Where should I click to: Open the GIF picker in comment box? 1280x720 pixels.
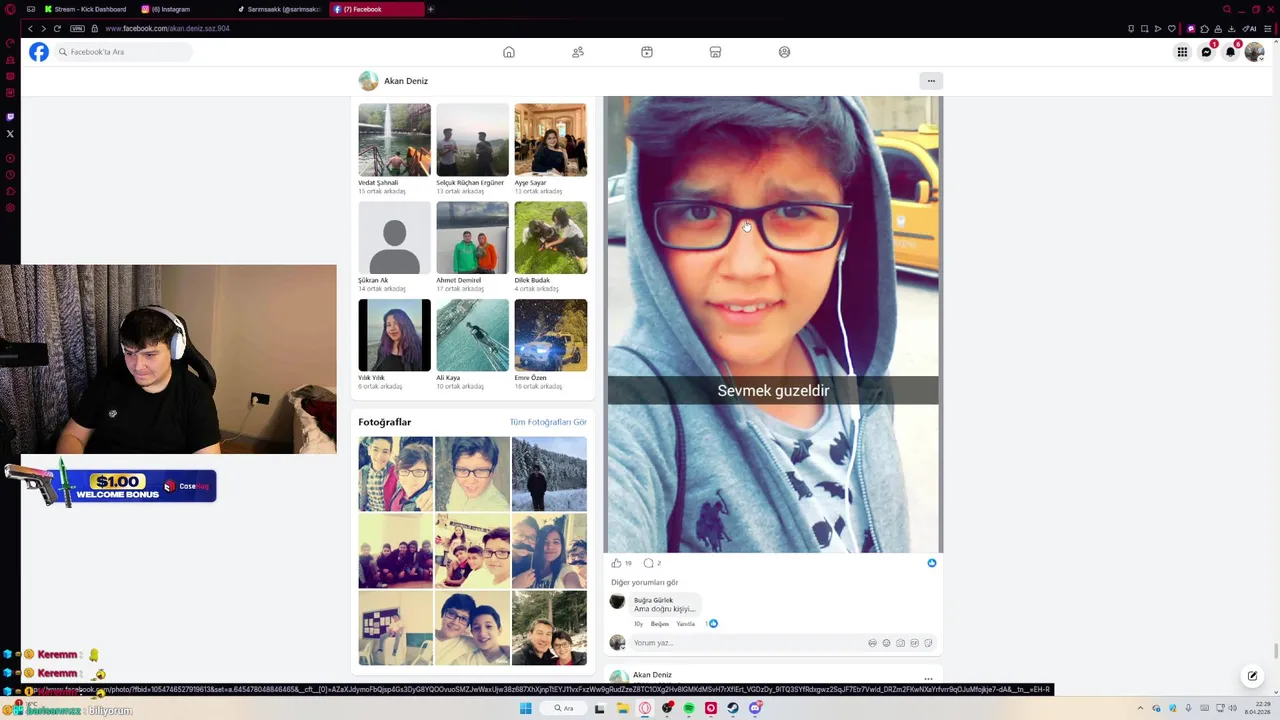(x=914, y=643)
